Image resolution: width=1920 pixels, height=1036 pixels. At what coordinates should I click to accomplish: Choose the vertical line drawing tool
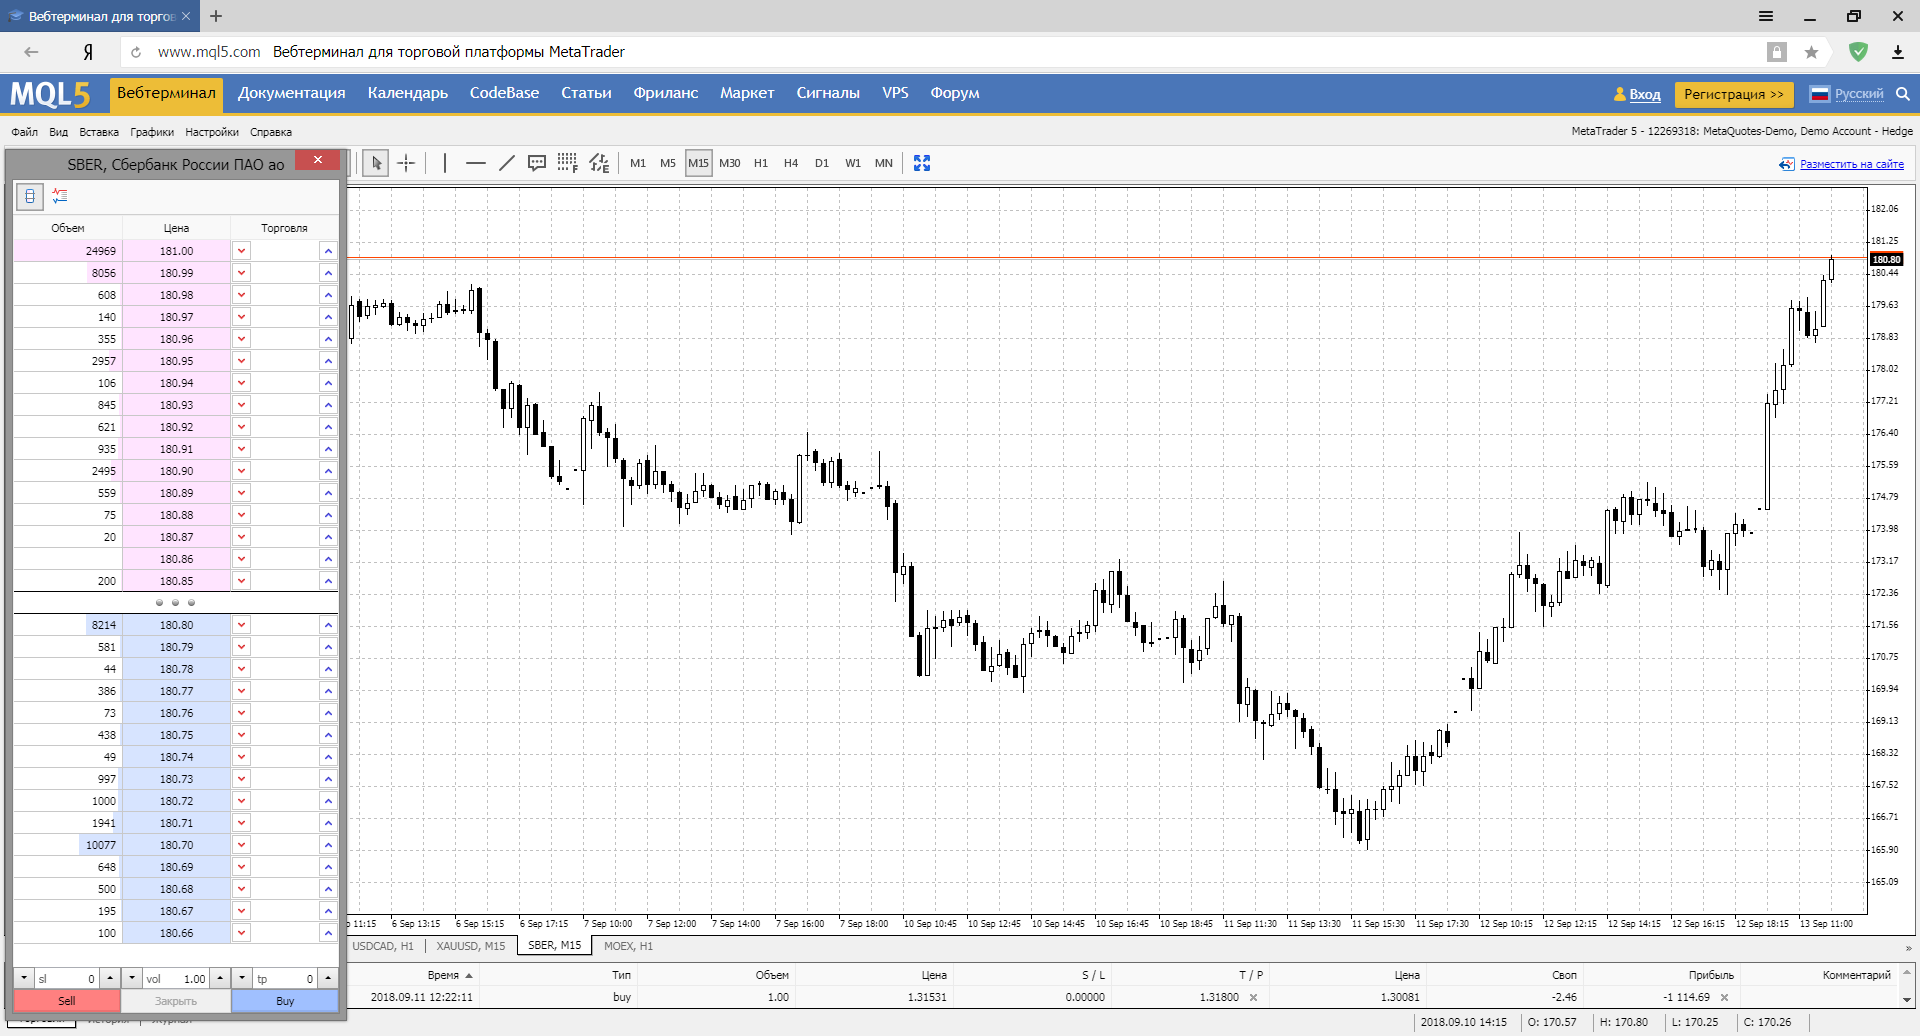[445, 163]
